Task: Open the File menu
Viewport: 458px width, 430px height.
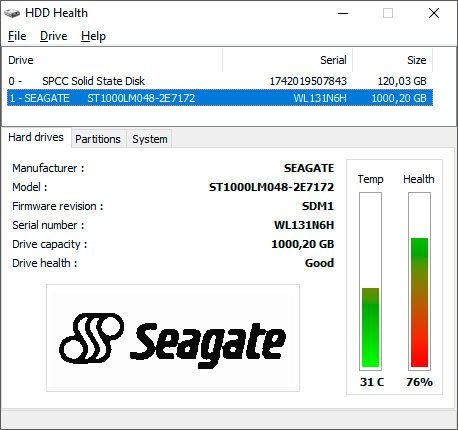Action: click(17, 36)
